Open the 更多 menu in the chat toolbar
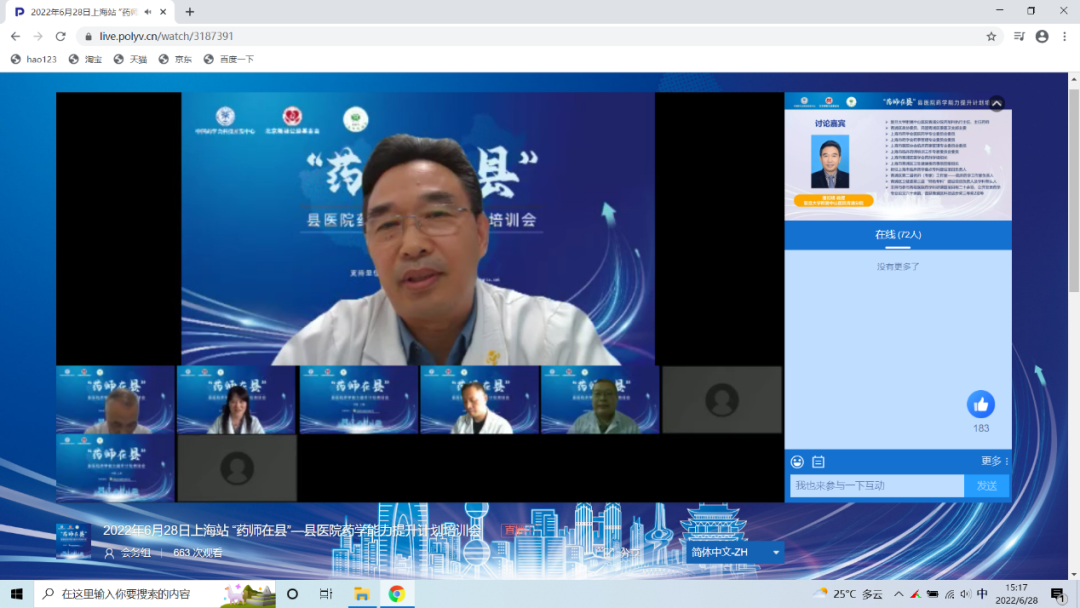 pos(994,461)
